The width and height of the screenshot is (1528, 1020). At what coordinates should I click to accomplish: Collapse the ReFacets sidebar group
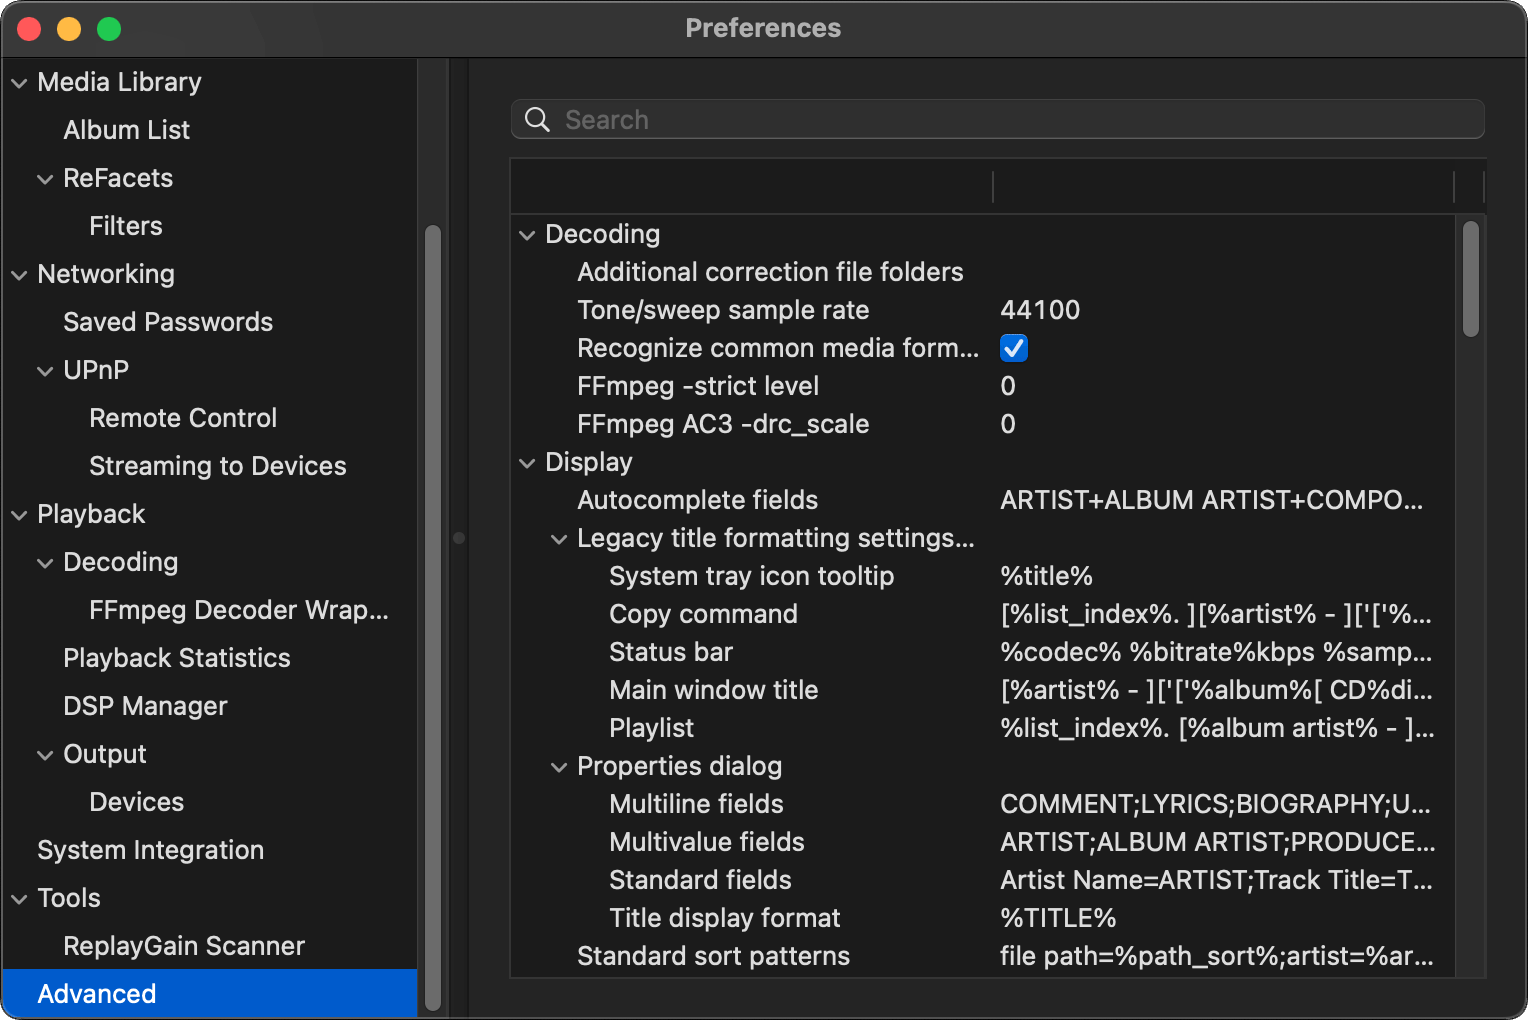pyautogui.click(x=45, y=179)
